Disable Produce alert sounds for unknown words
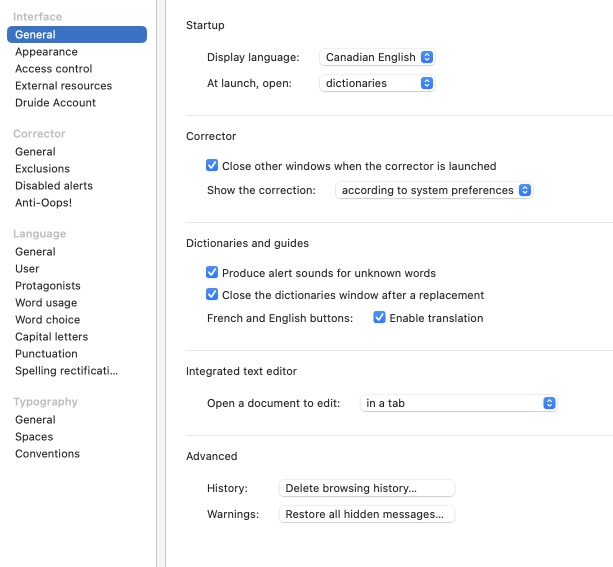 tap(212, 272)
